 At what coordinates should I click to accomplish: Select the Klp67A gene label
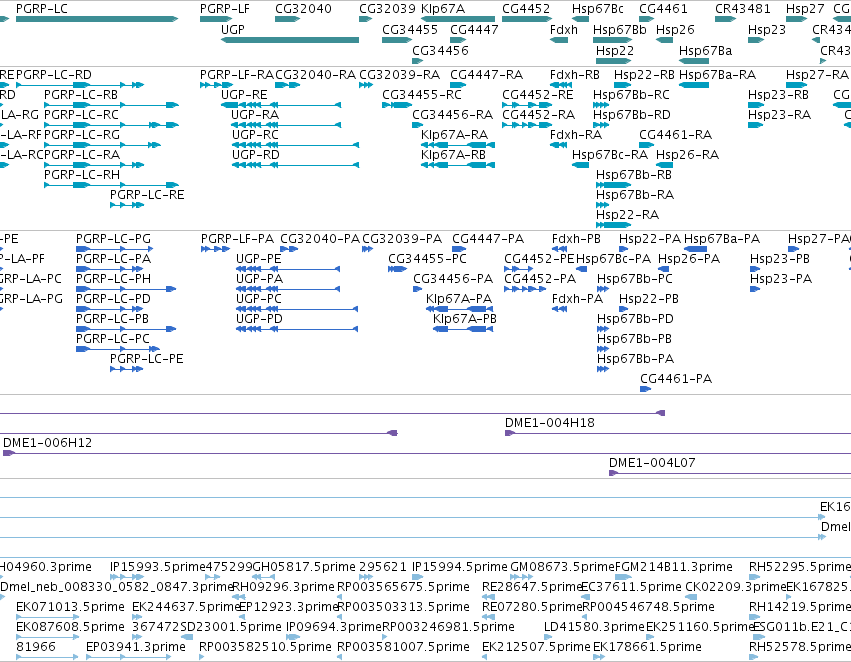pos(443,9)
